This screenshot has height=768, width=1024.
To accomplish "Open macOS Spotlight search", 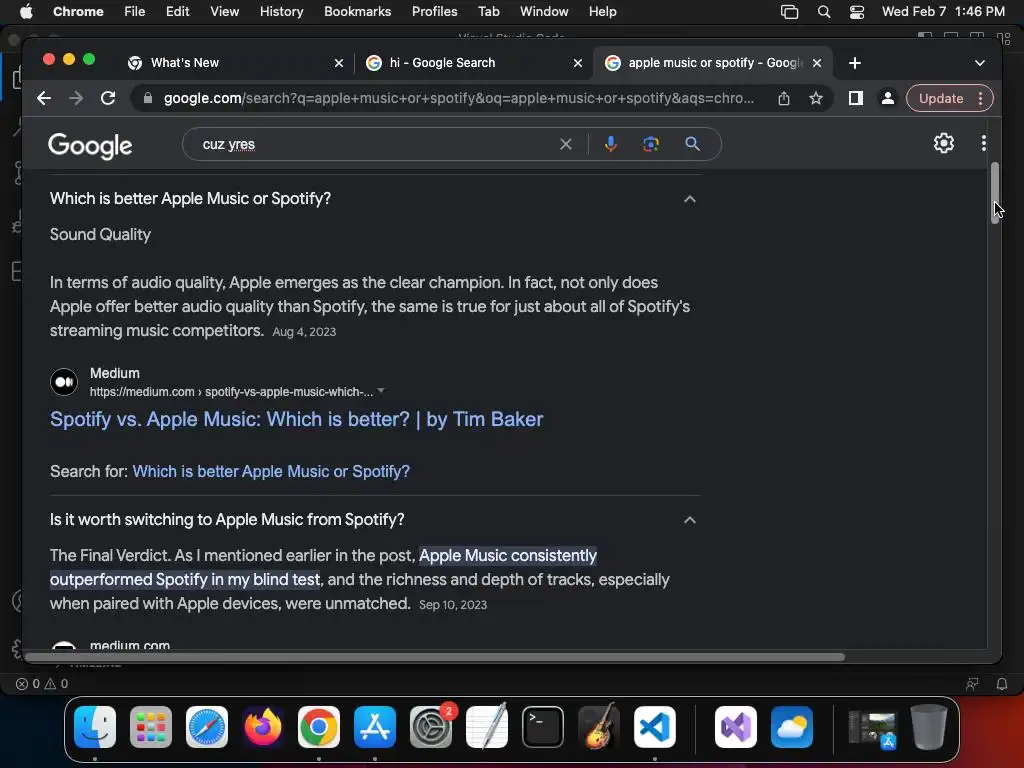I will pyautogui.click(x=824, y=12).
